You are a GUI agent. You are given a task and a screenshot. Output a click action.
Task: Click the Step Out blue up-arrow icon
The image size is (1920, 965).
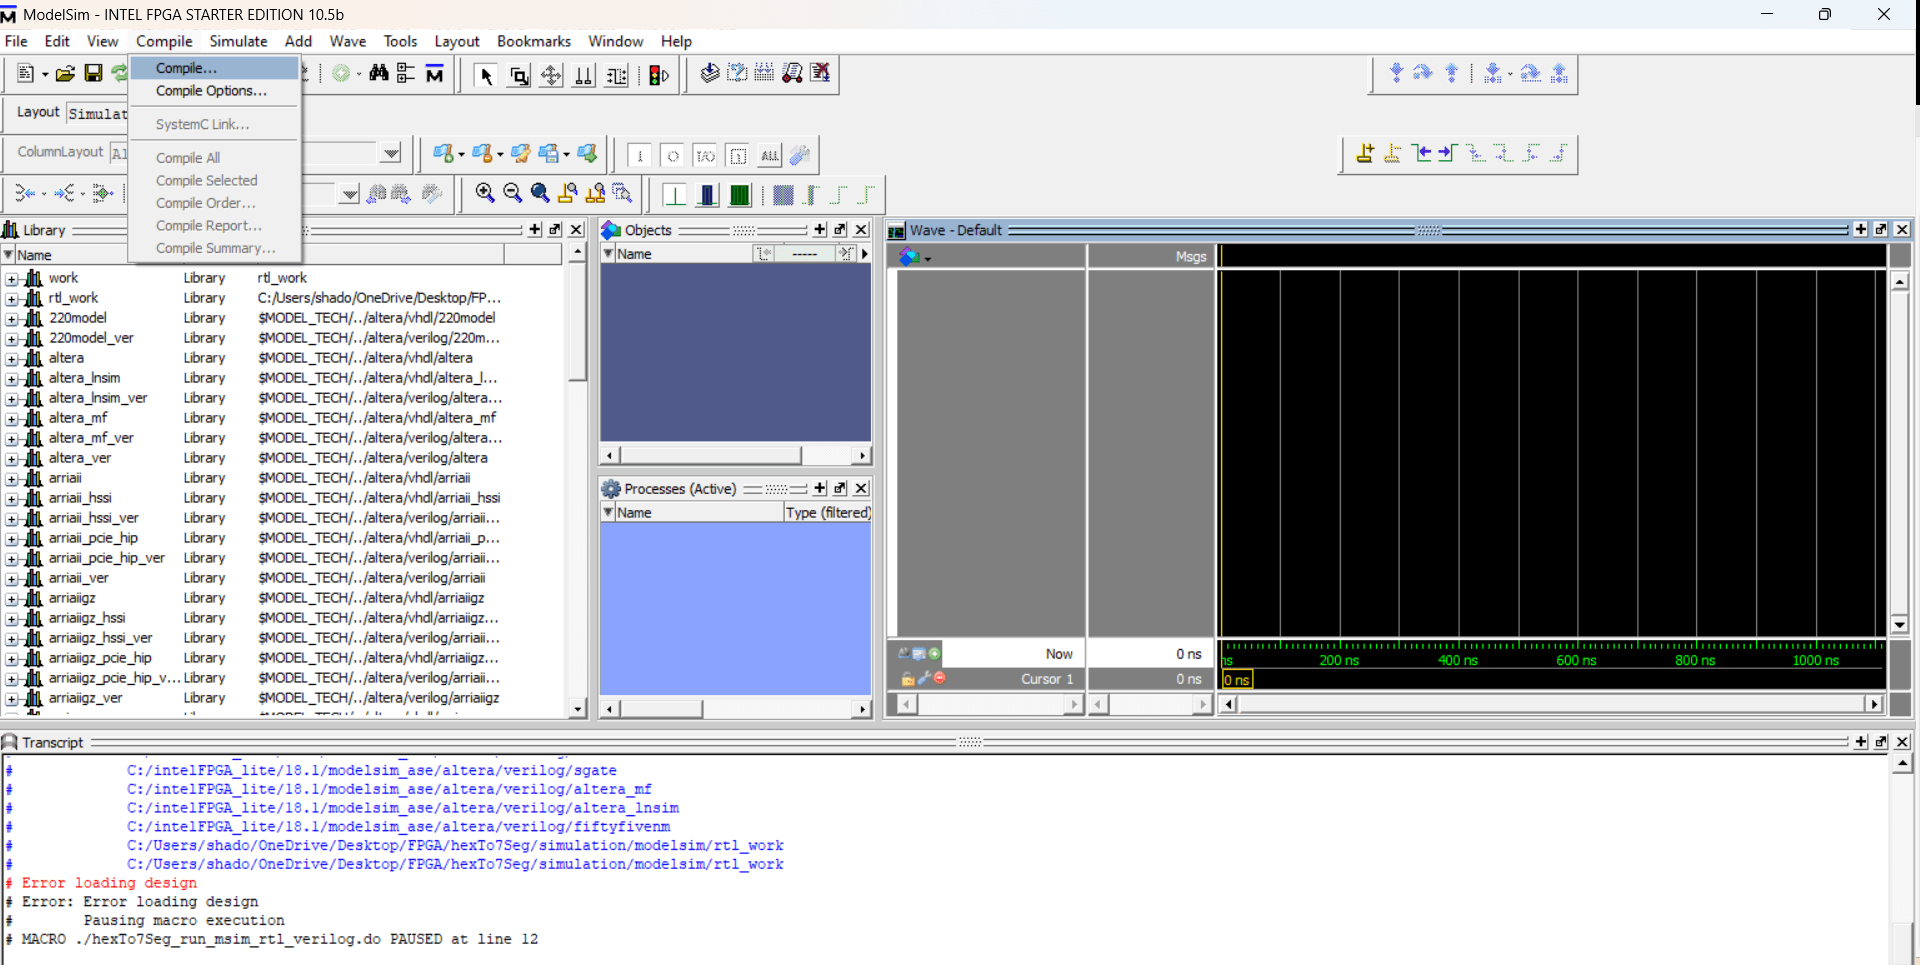[x=1451, y=73]
